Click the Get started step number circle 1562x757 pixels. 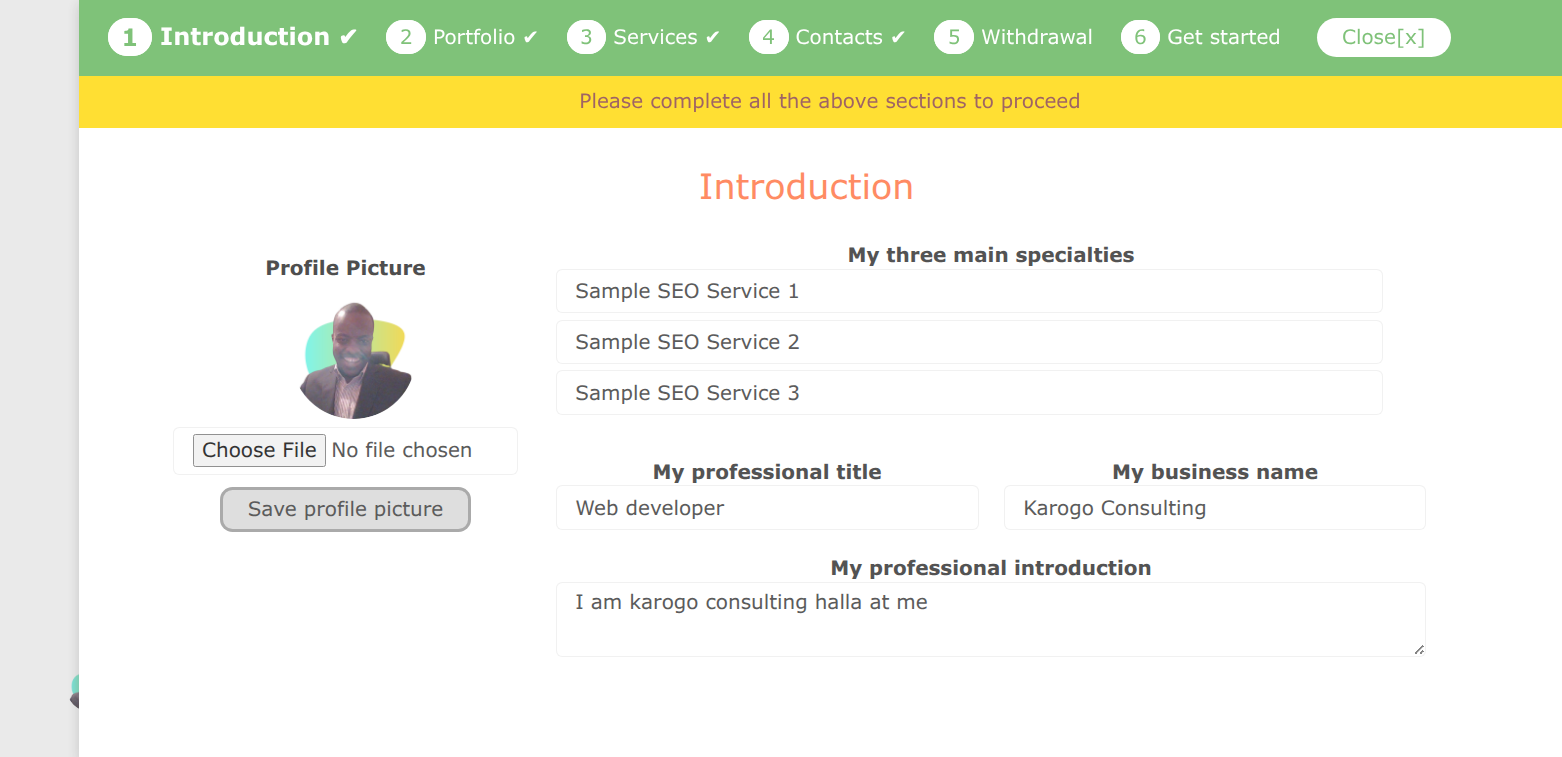coord(1140,37)
